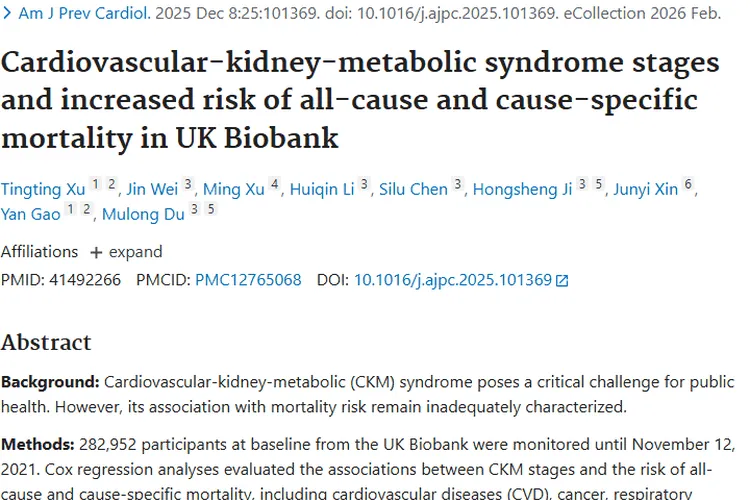The height and width of the screenshot is (500, 750).
Task: Click affiliation superscript 4 after Ming Xu
Action: (275, 184)
